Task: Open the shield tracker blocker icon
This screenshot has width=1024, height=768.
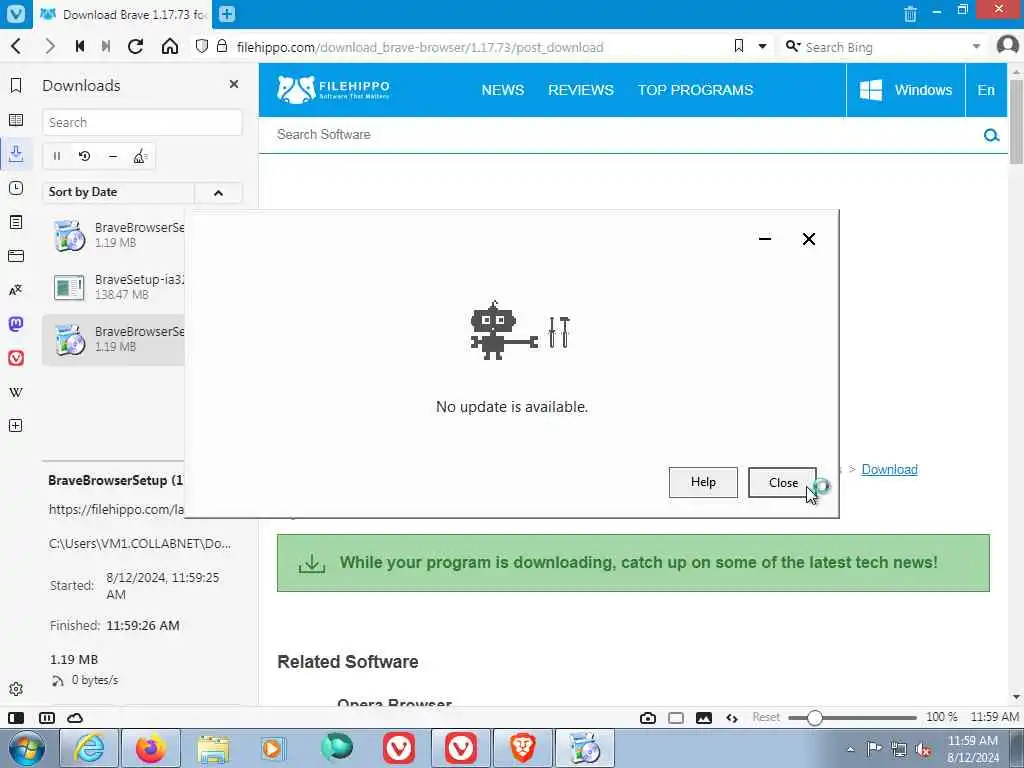Action: tap(202, 46)
